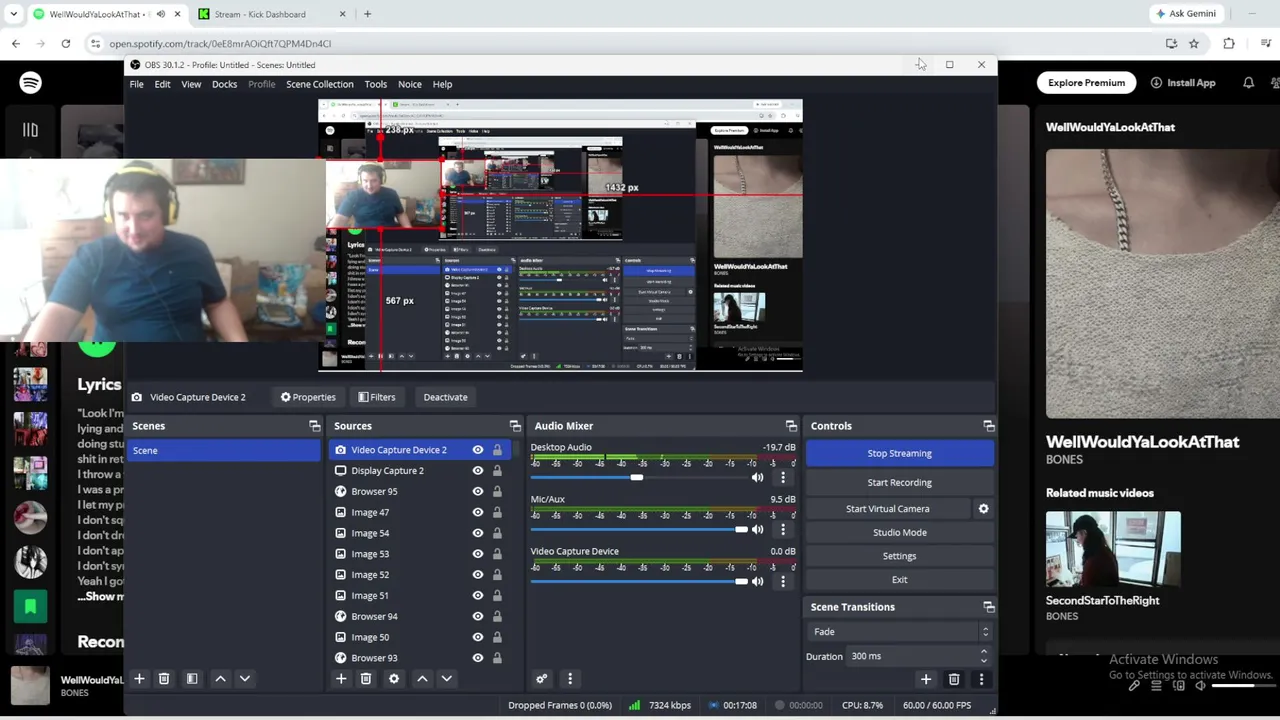Undock the Audio Mixer panel
The image size is (1280, 720).
pos(791,426)
